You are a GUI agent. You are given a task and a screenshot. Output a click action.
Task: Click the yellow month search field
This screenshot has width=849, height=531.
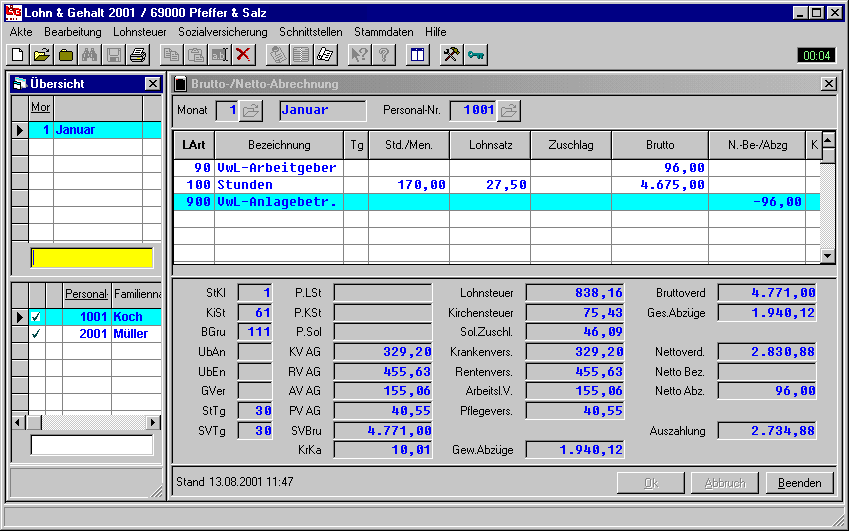pos(92,258)
